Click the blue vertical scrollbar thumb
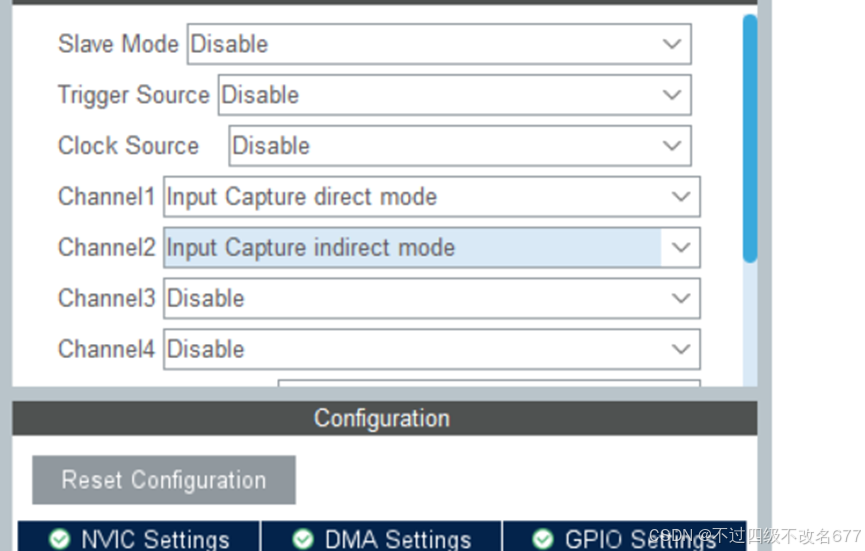Image resolution: width=865 pixels, height=551 pixels. click(750, 138)
